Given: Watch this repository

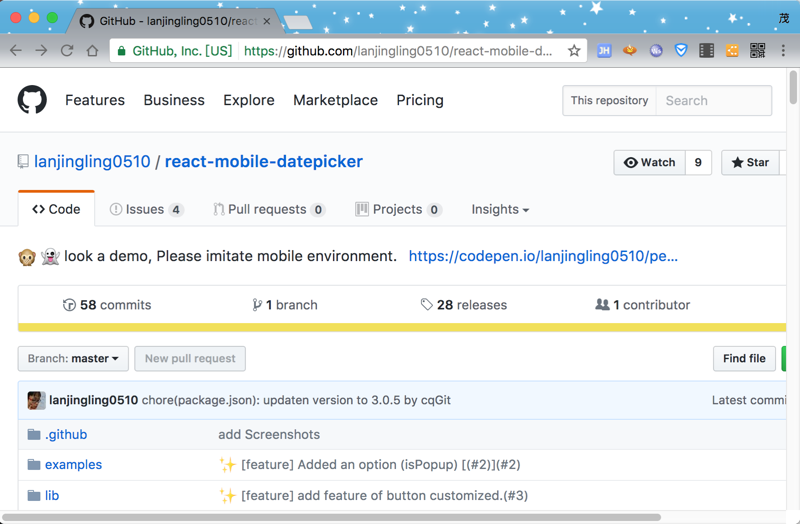Looking at the screenshot, I should click(x=650, y=163).
